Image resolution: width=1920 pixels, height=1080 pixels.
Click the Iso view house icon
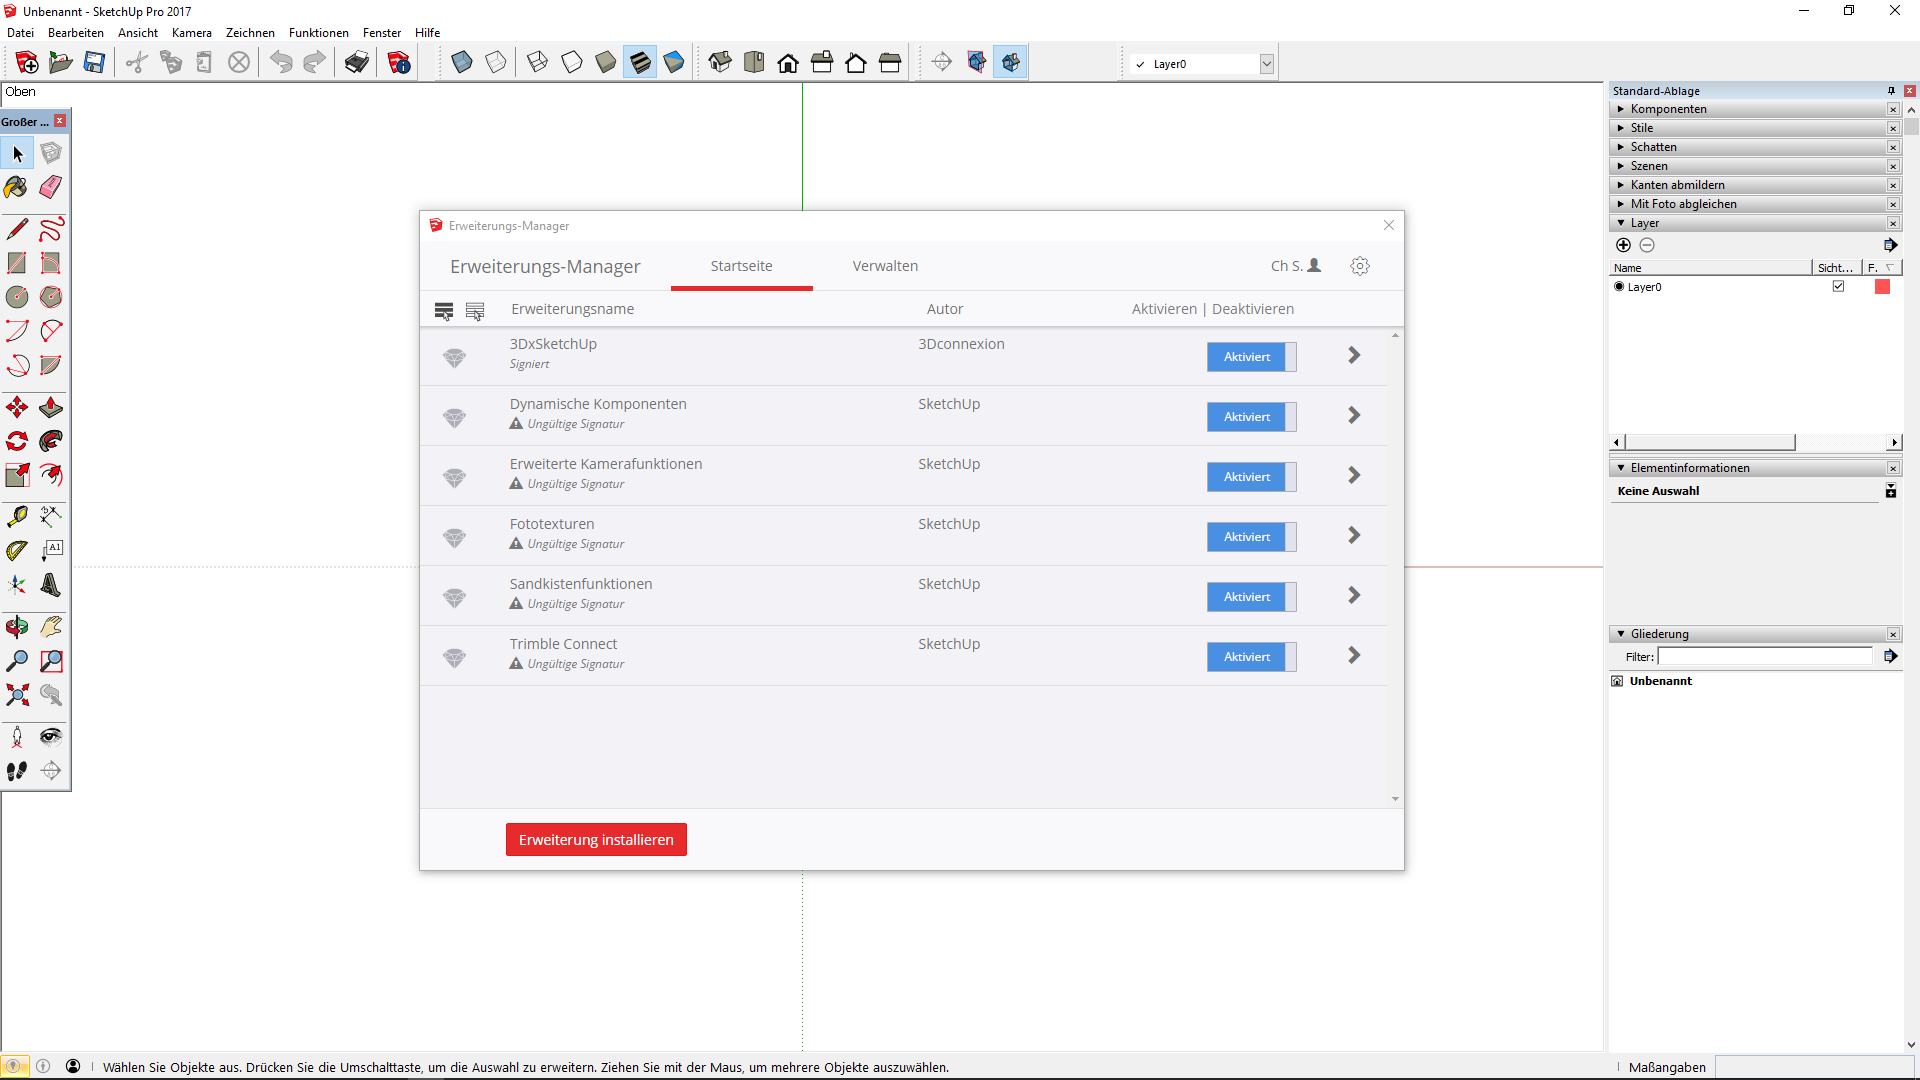click(x=720, y=63)
